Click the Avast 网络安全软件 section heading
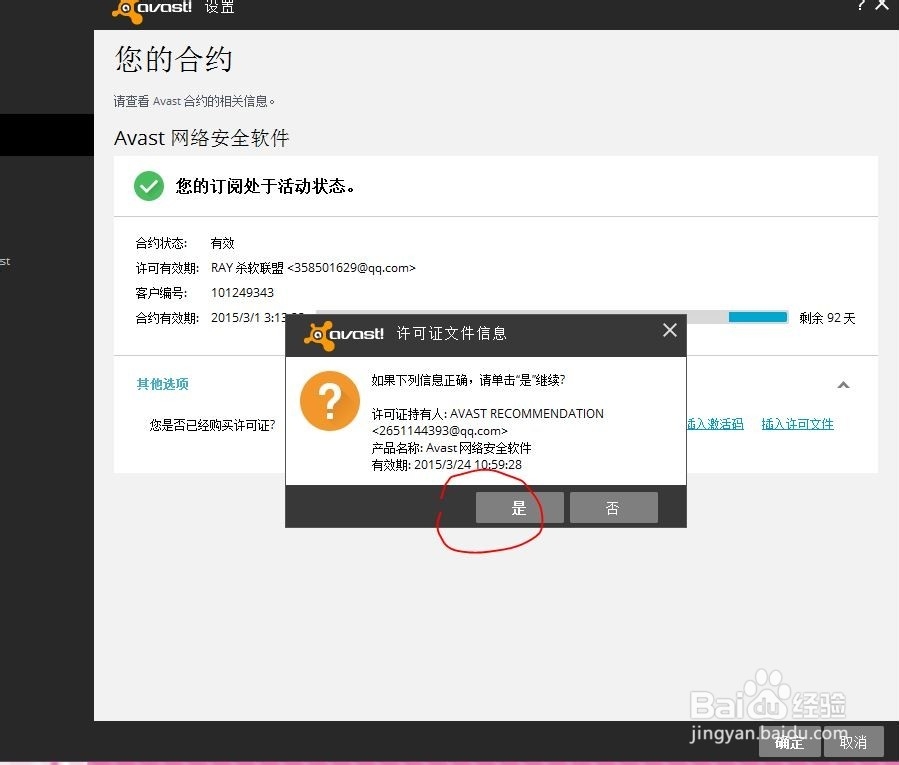899x765 pixels. pyautogui.click(x=202, y=138)
